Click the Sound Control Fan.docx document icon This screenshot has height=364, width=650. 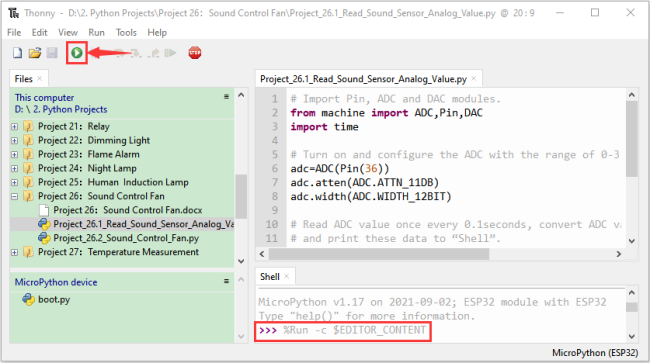(x=44, y=210)
